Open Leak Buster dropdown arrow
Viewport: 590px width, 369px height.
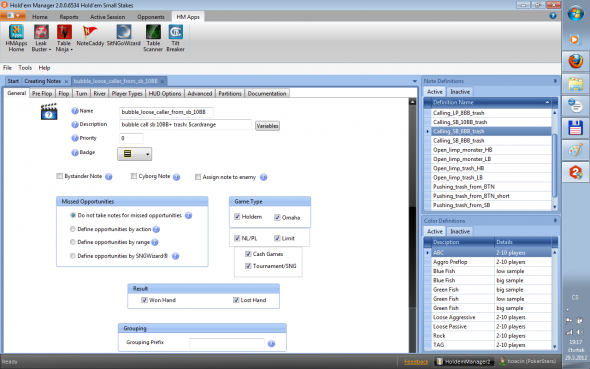50,50
